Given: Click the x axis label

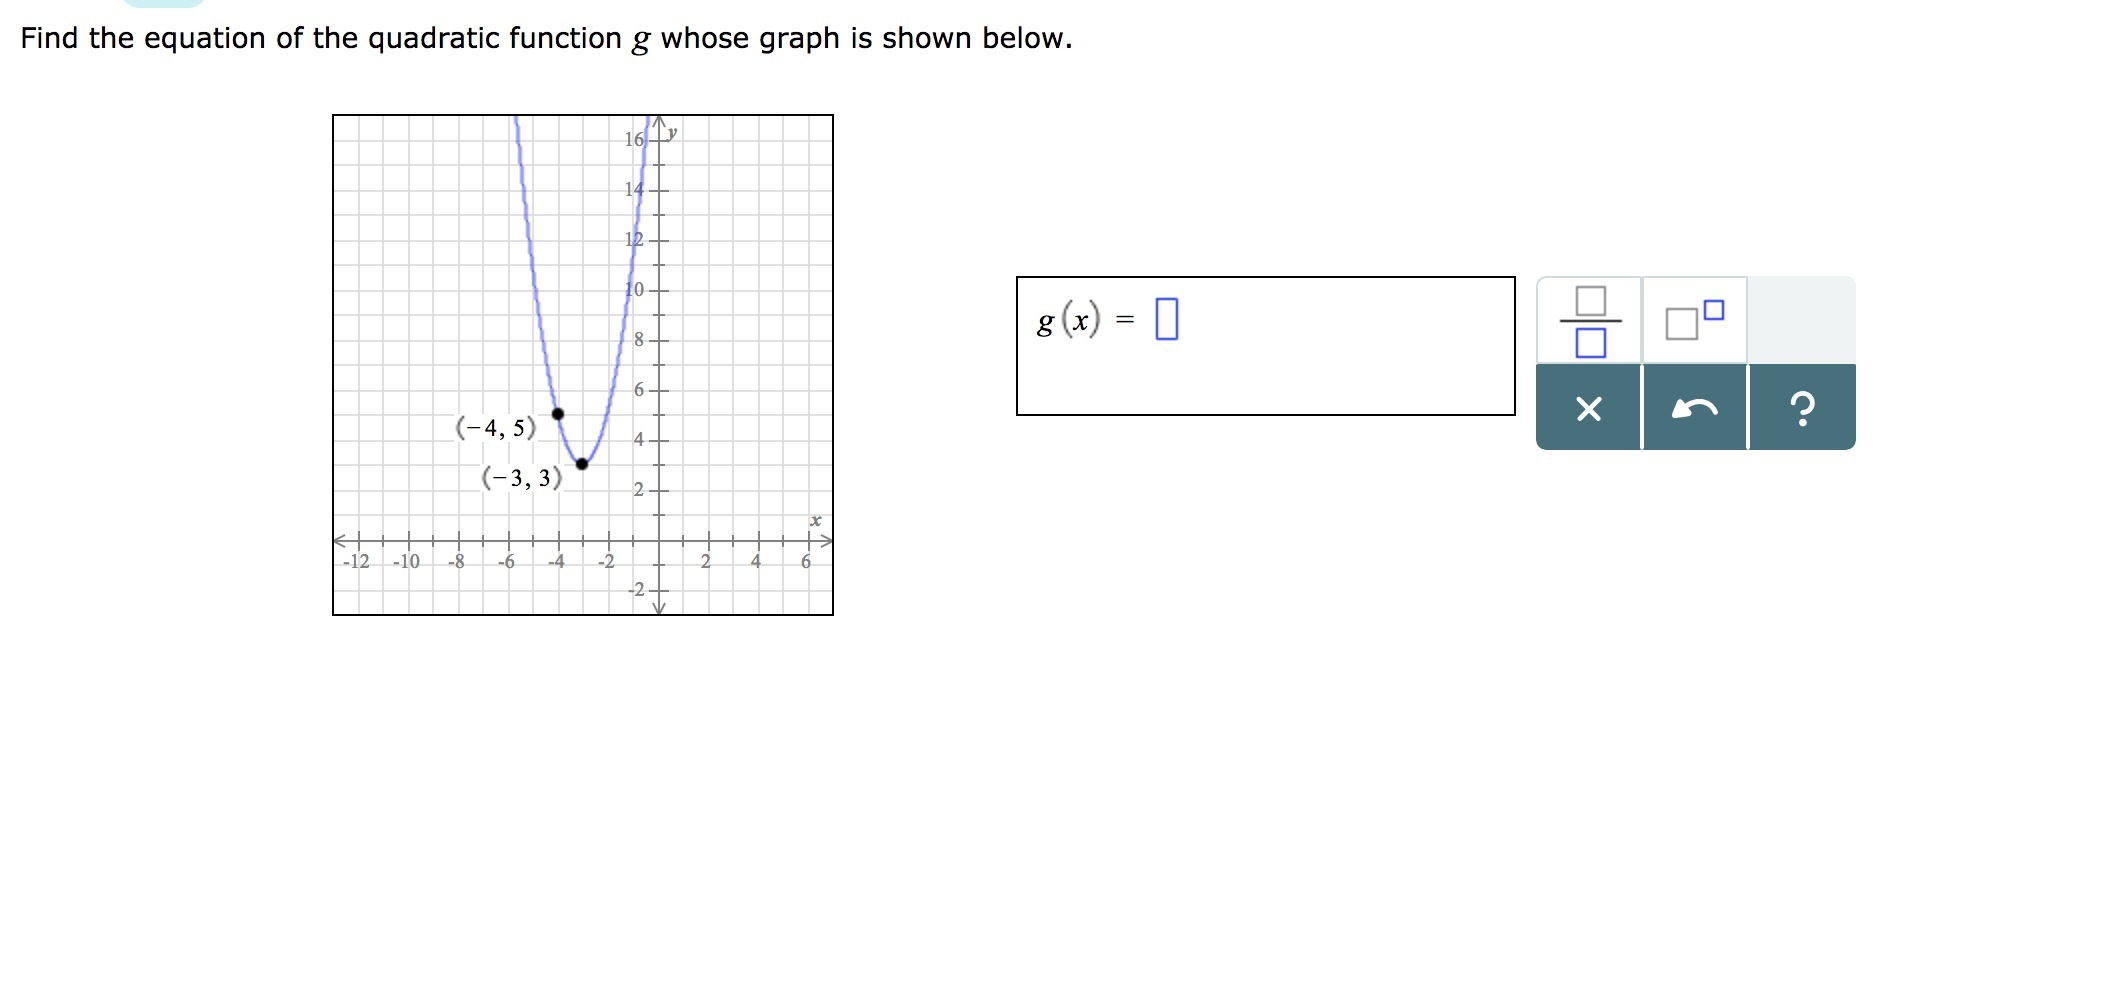Looking at the screenshot, I should pyautogui.click(x=815, y=521).
